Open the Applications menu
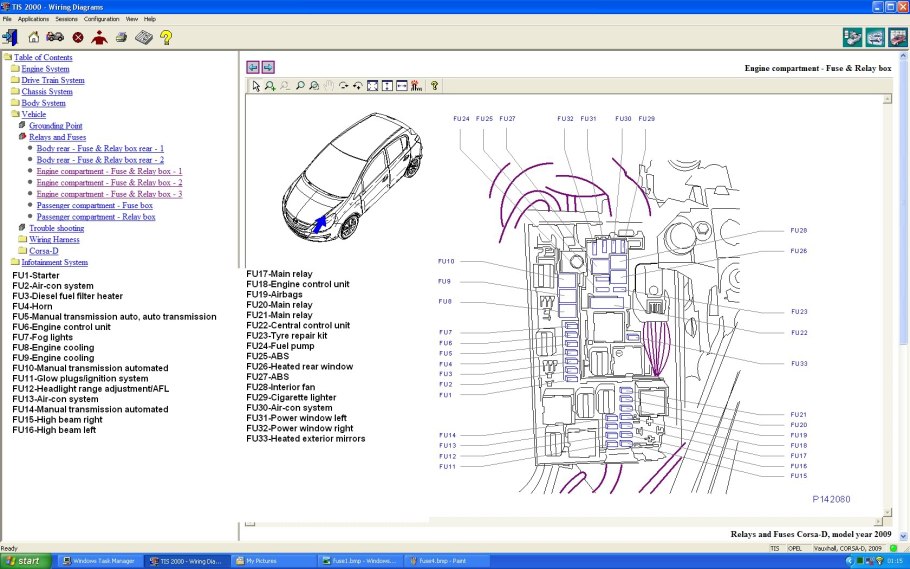The width and height of the screenshot is (910, 569). point(33,19)
